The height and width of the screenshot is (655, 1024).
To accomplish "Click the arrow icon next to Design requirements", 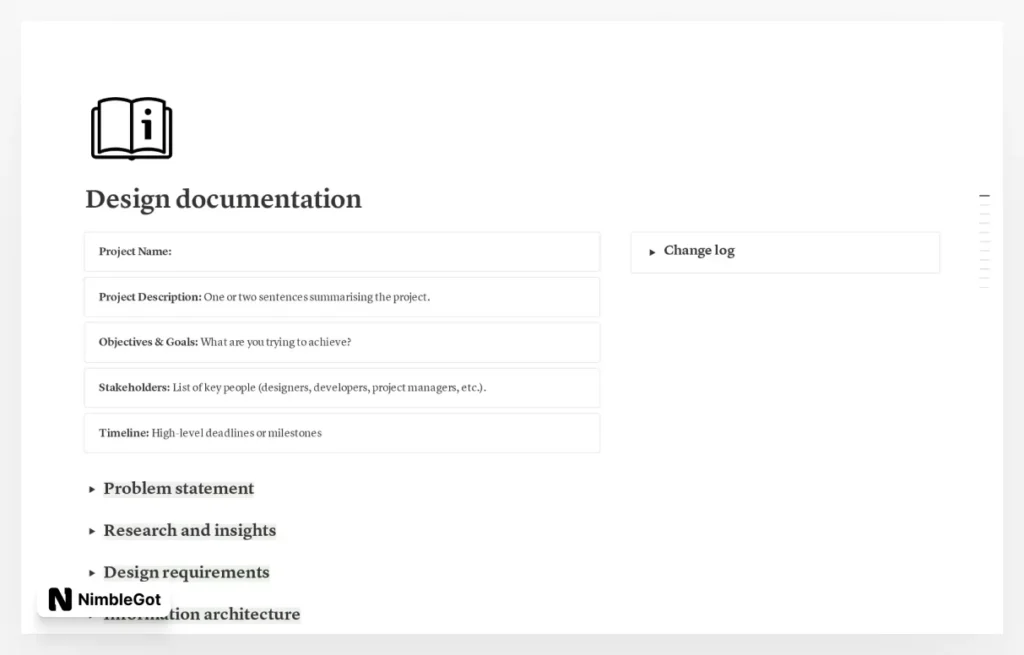I will (x=91, y=572).
